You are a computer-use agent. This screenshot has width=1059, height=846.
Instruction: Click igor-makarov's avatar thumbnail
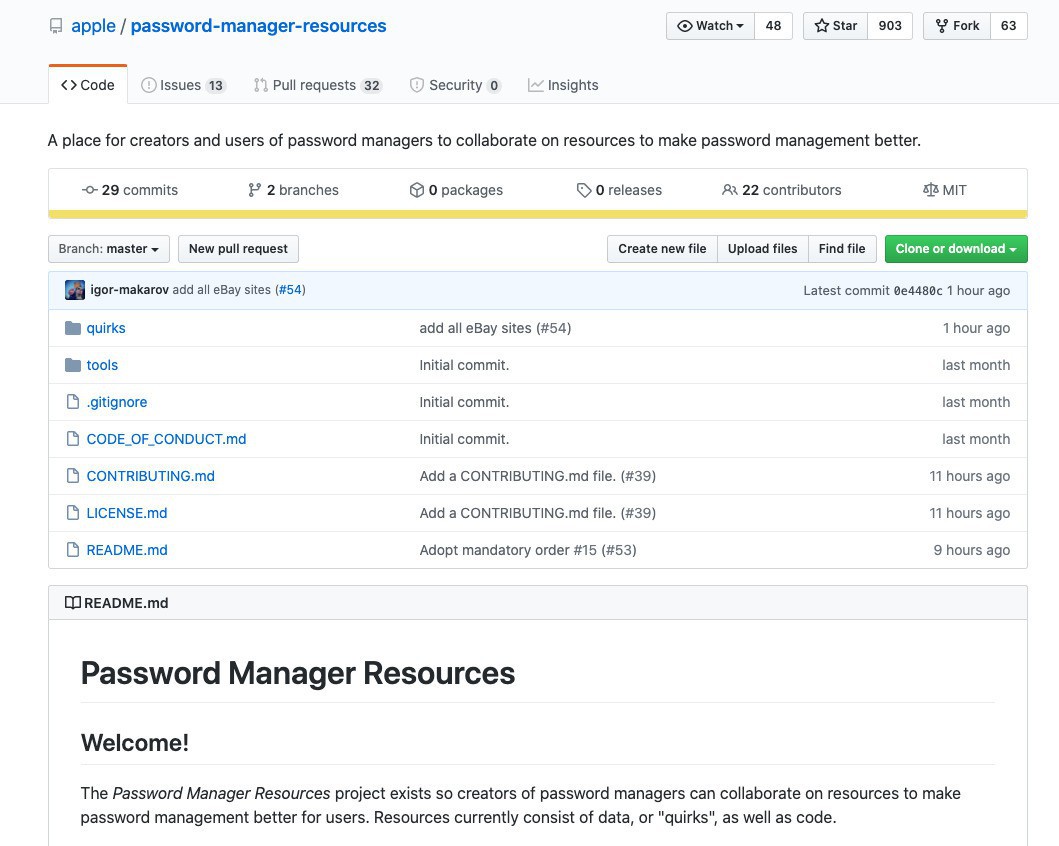75,290
